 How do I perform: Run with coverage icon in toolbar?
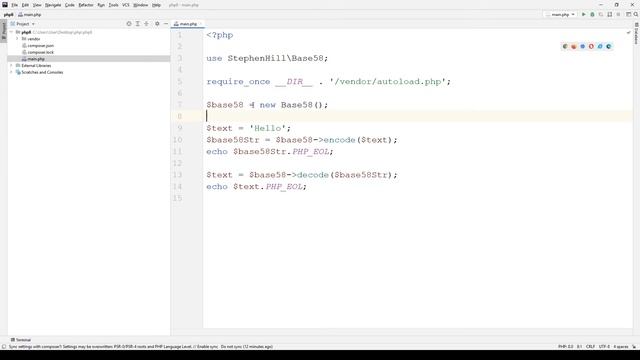[x=601, y=14]
